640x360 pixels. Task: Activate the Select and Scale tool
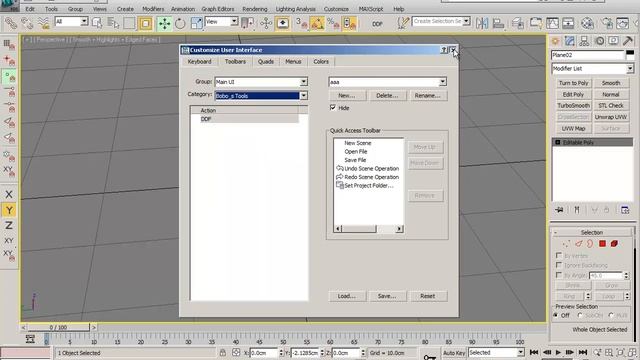pyautogui.click(x=196, y=23)
